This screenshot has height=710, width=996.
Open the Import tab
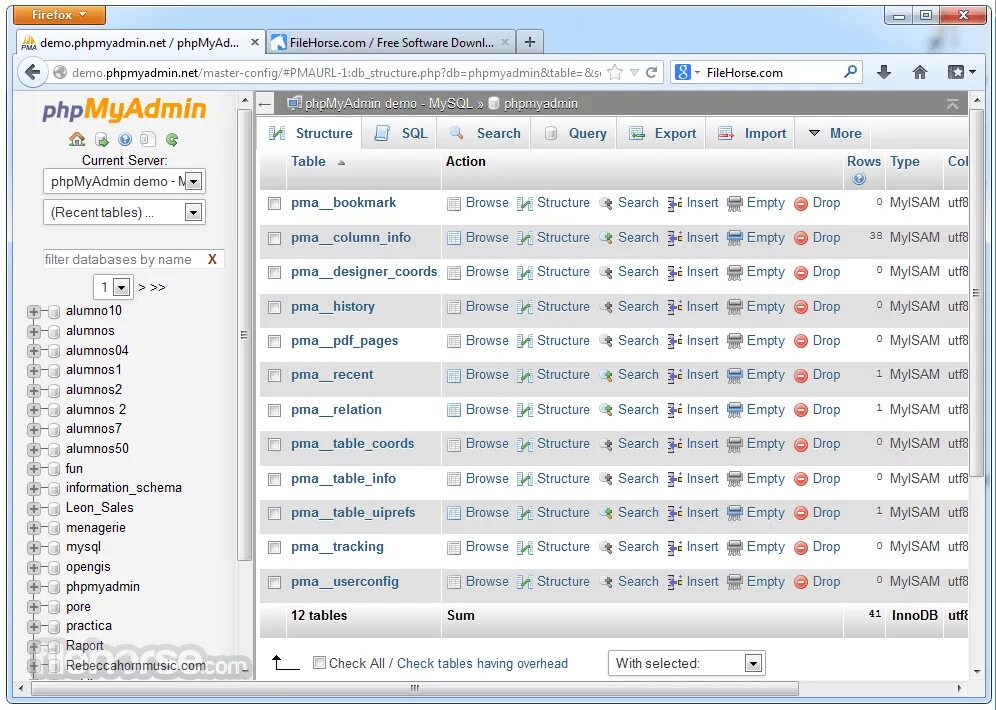point(751,133)
